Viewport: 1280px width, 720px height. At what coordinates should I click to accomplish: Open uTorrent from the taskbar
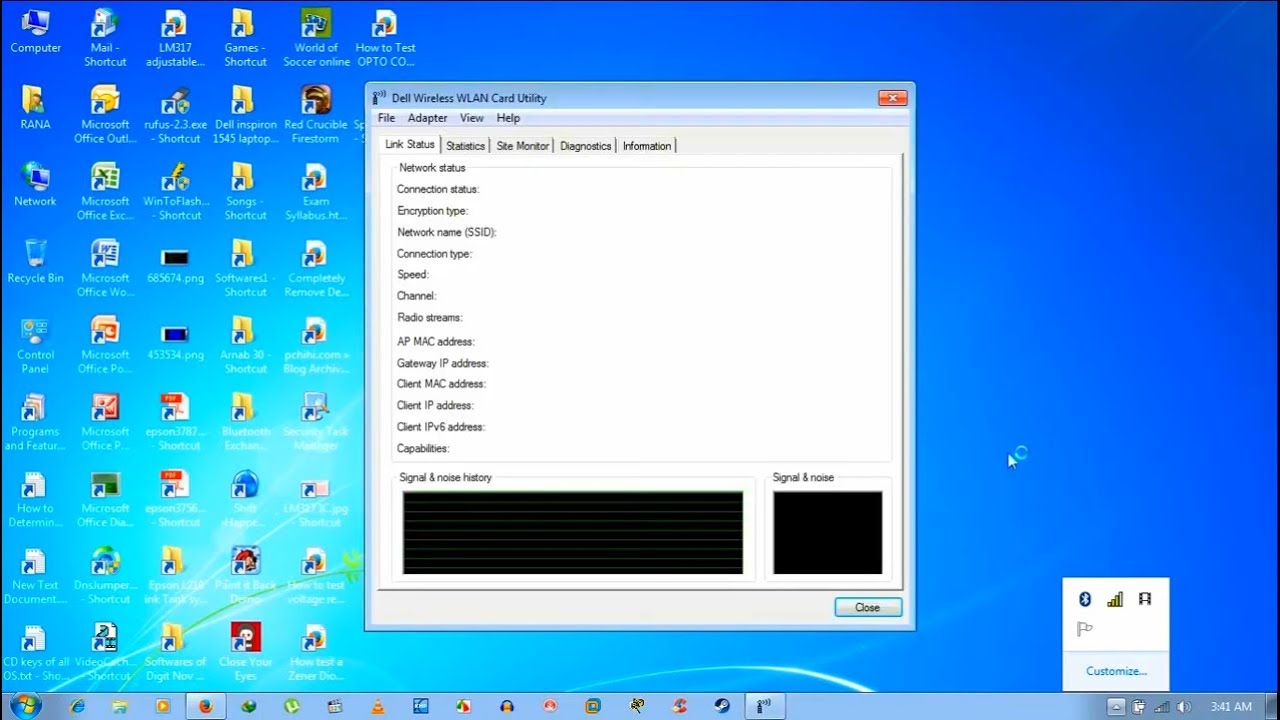point(292,706)
